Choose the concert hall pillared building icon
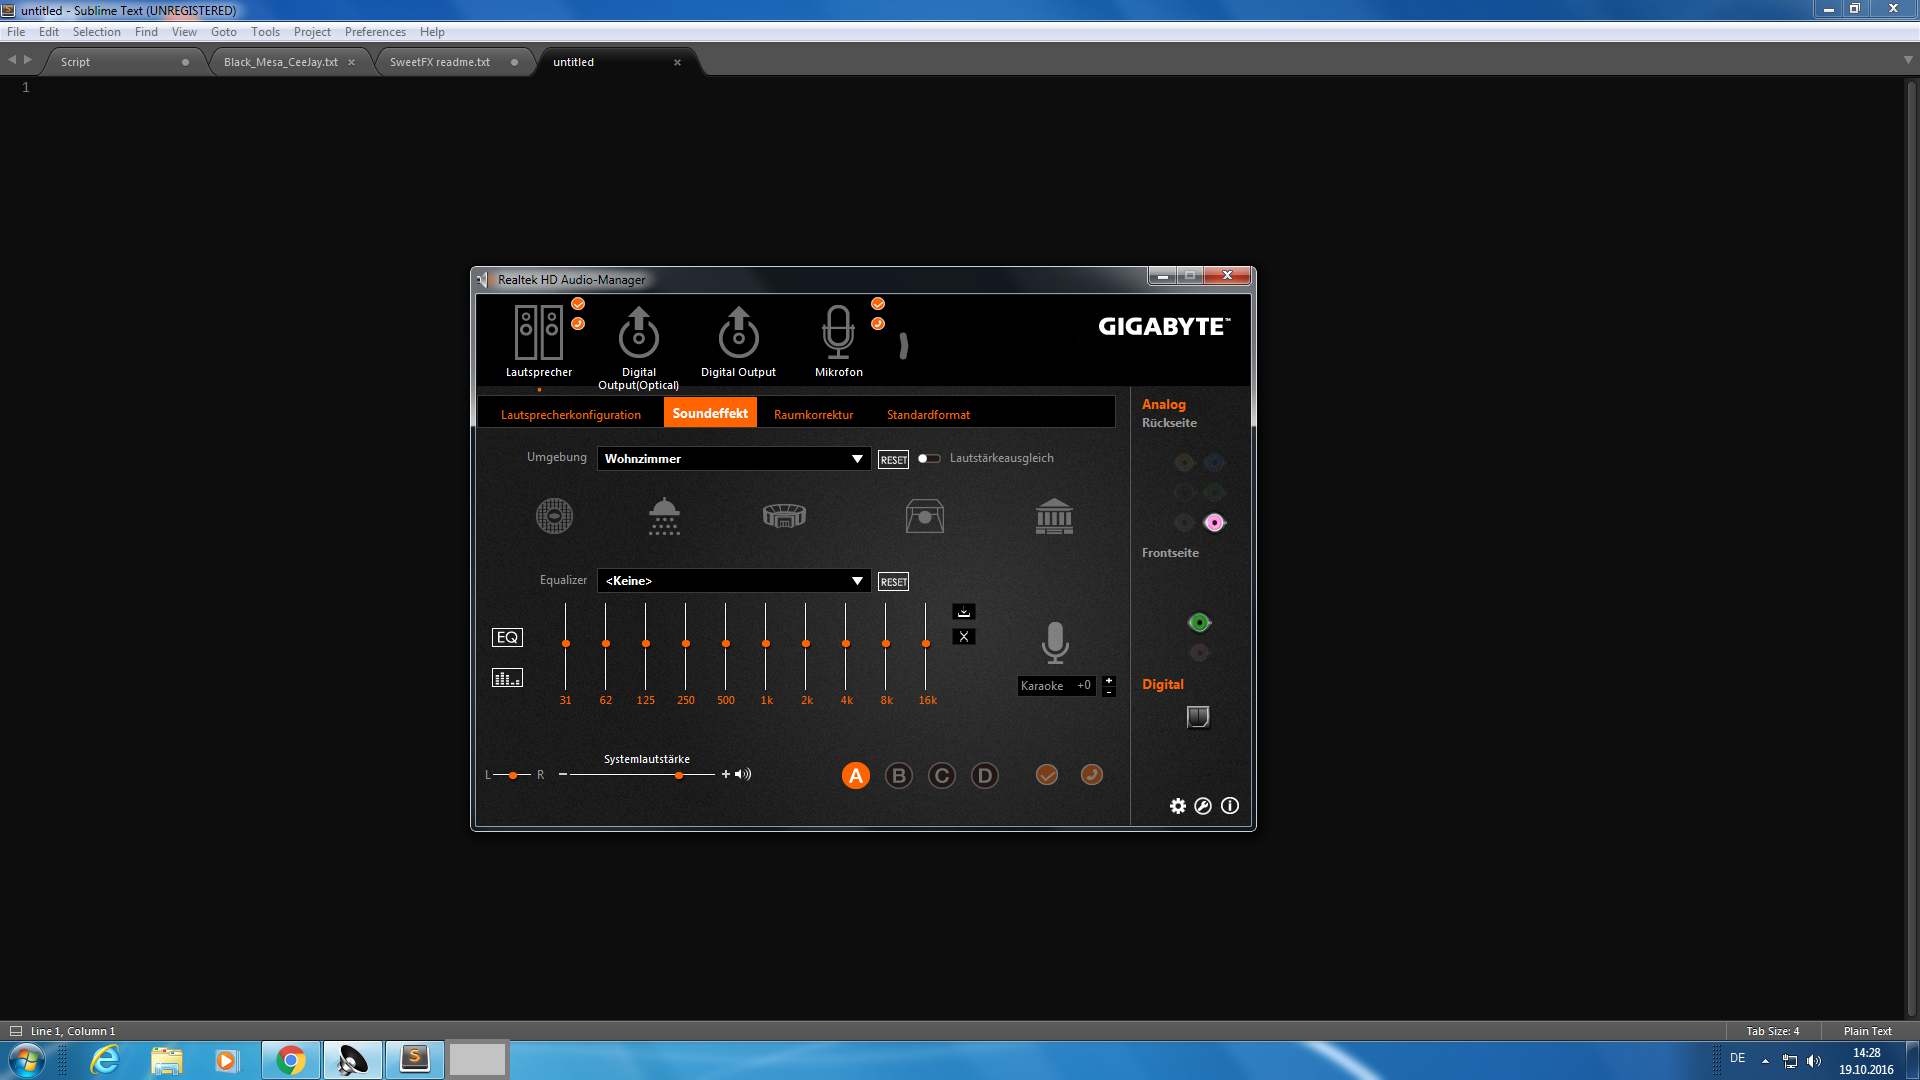The width and height of the screenshot is (1920, 1080). pos(1054,517)
